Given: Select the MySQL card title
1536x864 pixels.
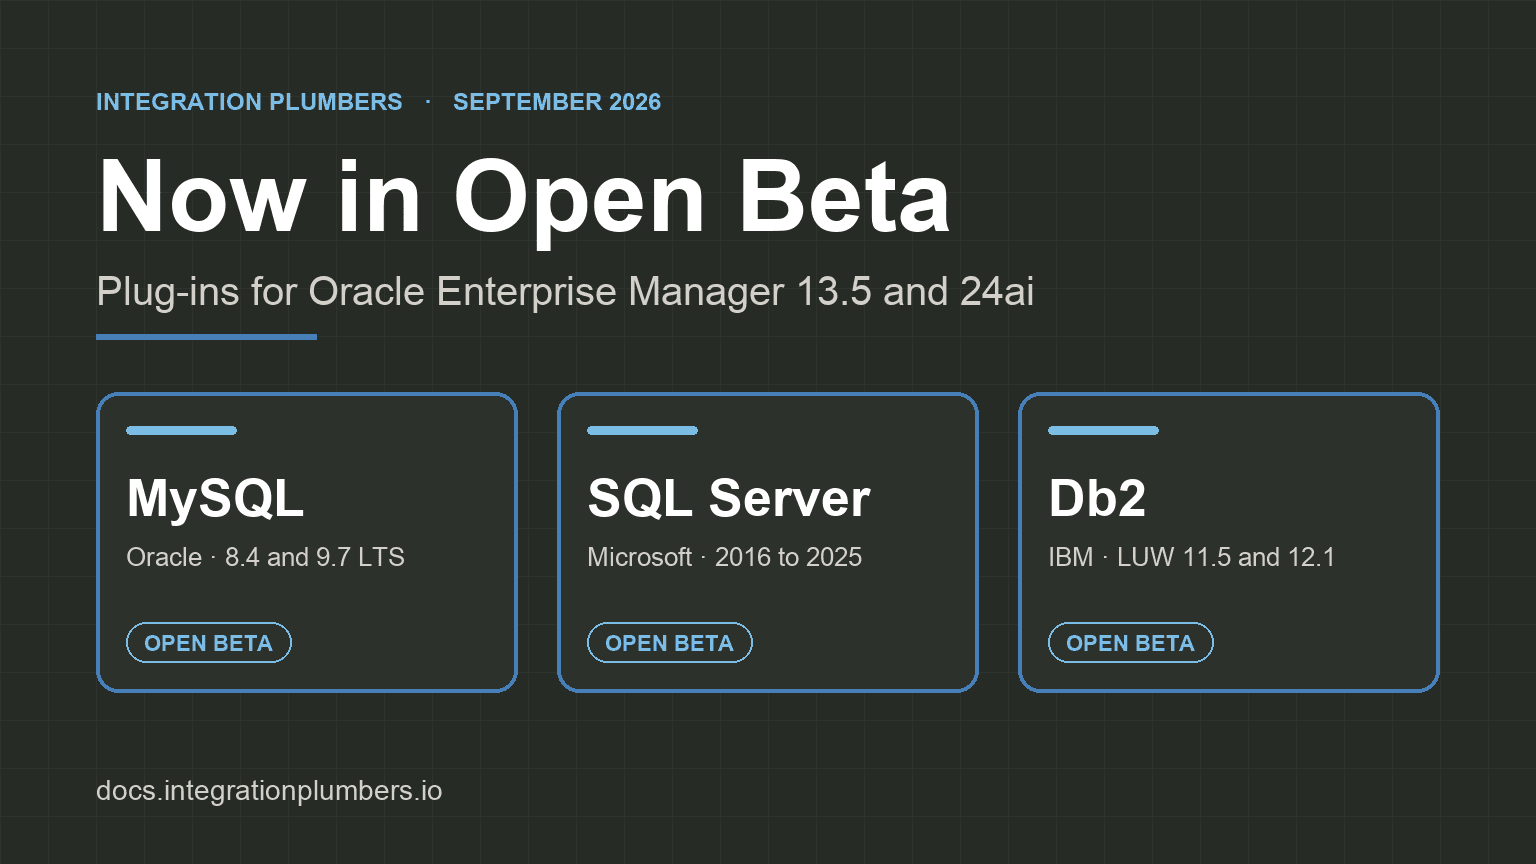Looking at the screenshot, I should (x=215, y=498).
